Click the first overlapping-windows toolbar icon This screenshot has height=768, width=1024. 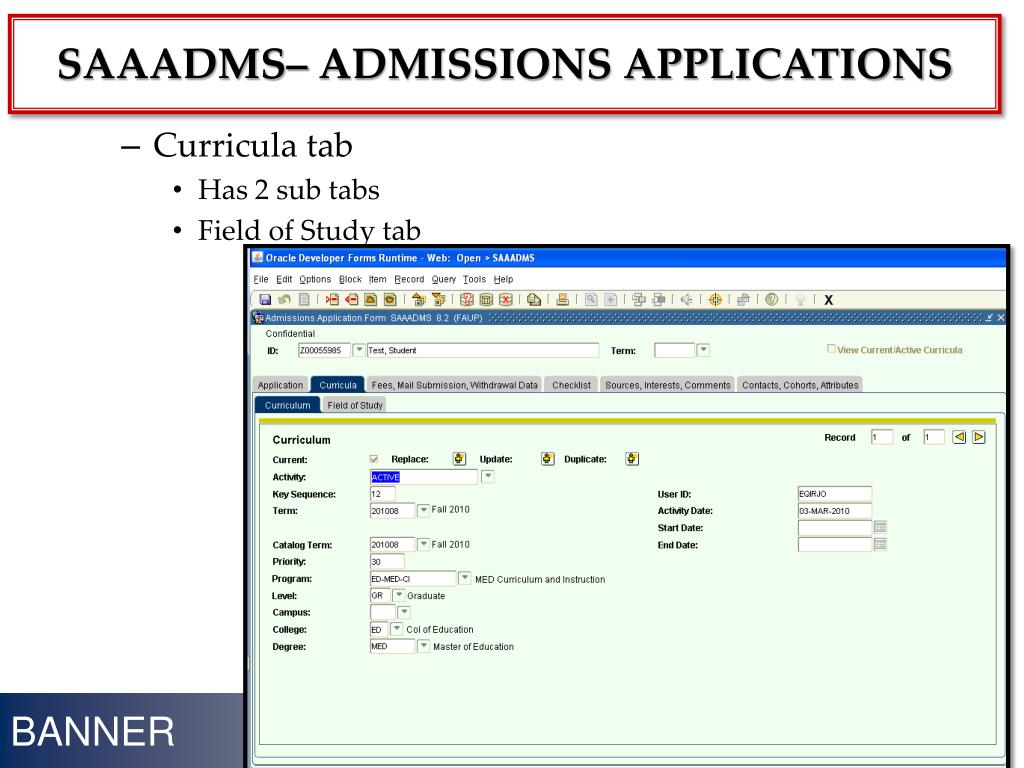(x=639, y=300)
